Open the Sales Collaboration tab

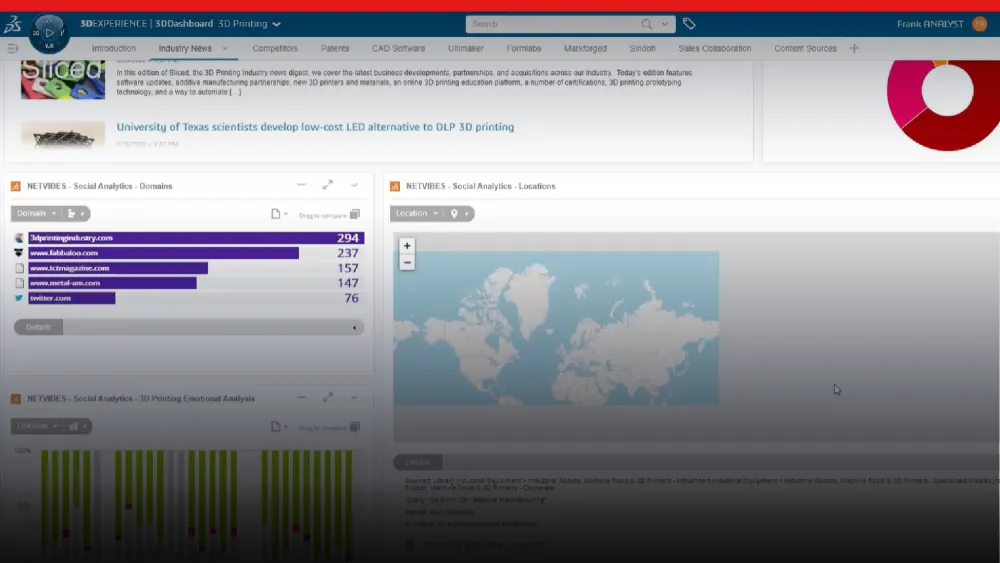click(x=715, y=48)
